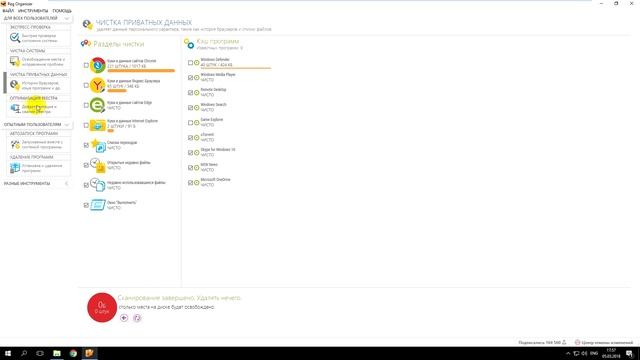This screenshot has height=360, width=640.
Task: Click the Кэш программ section header
Action: 218,41
